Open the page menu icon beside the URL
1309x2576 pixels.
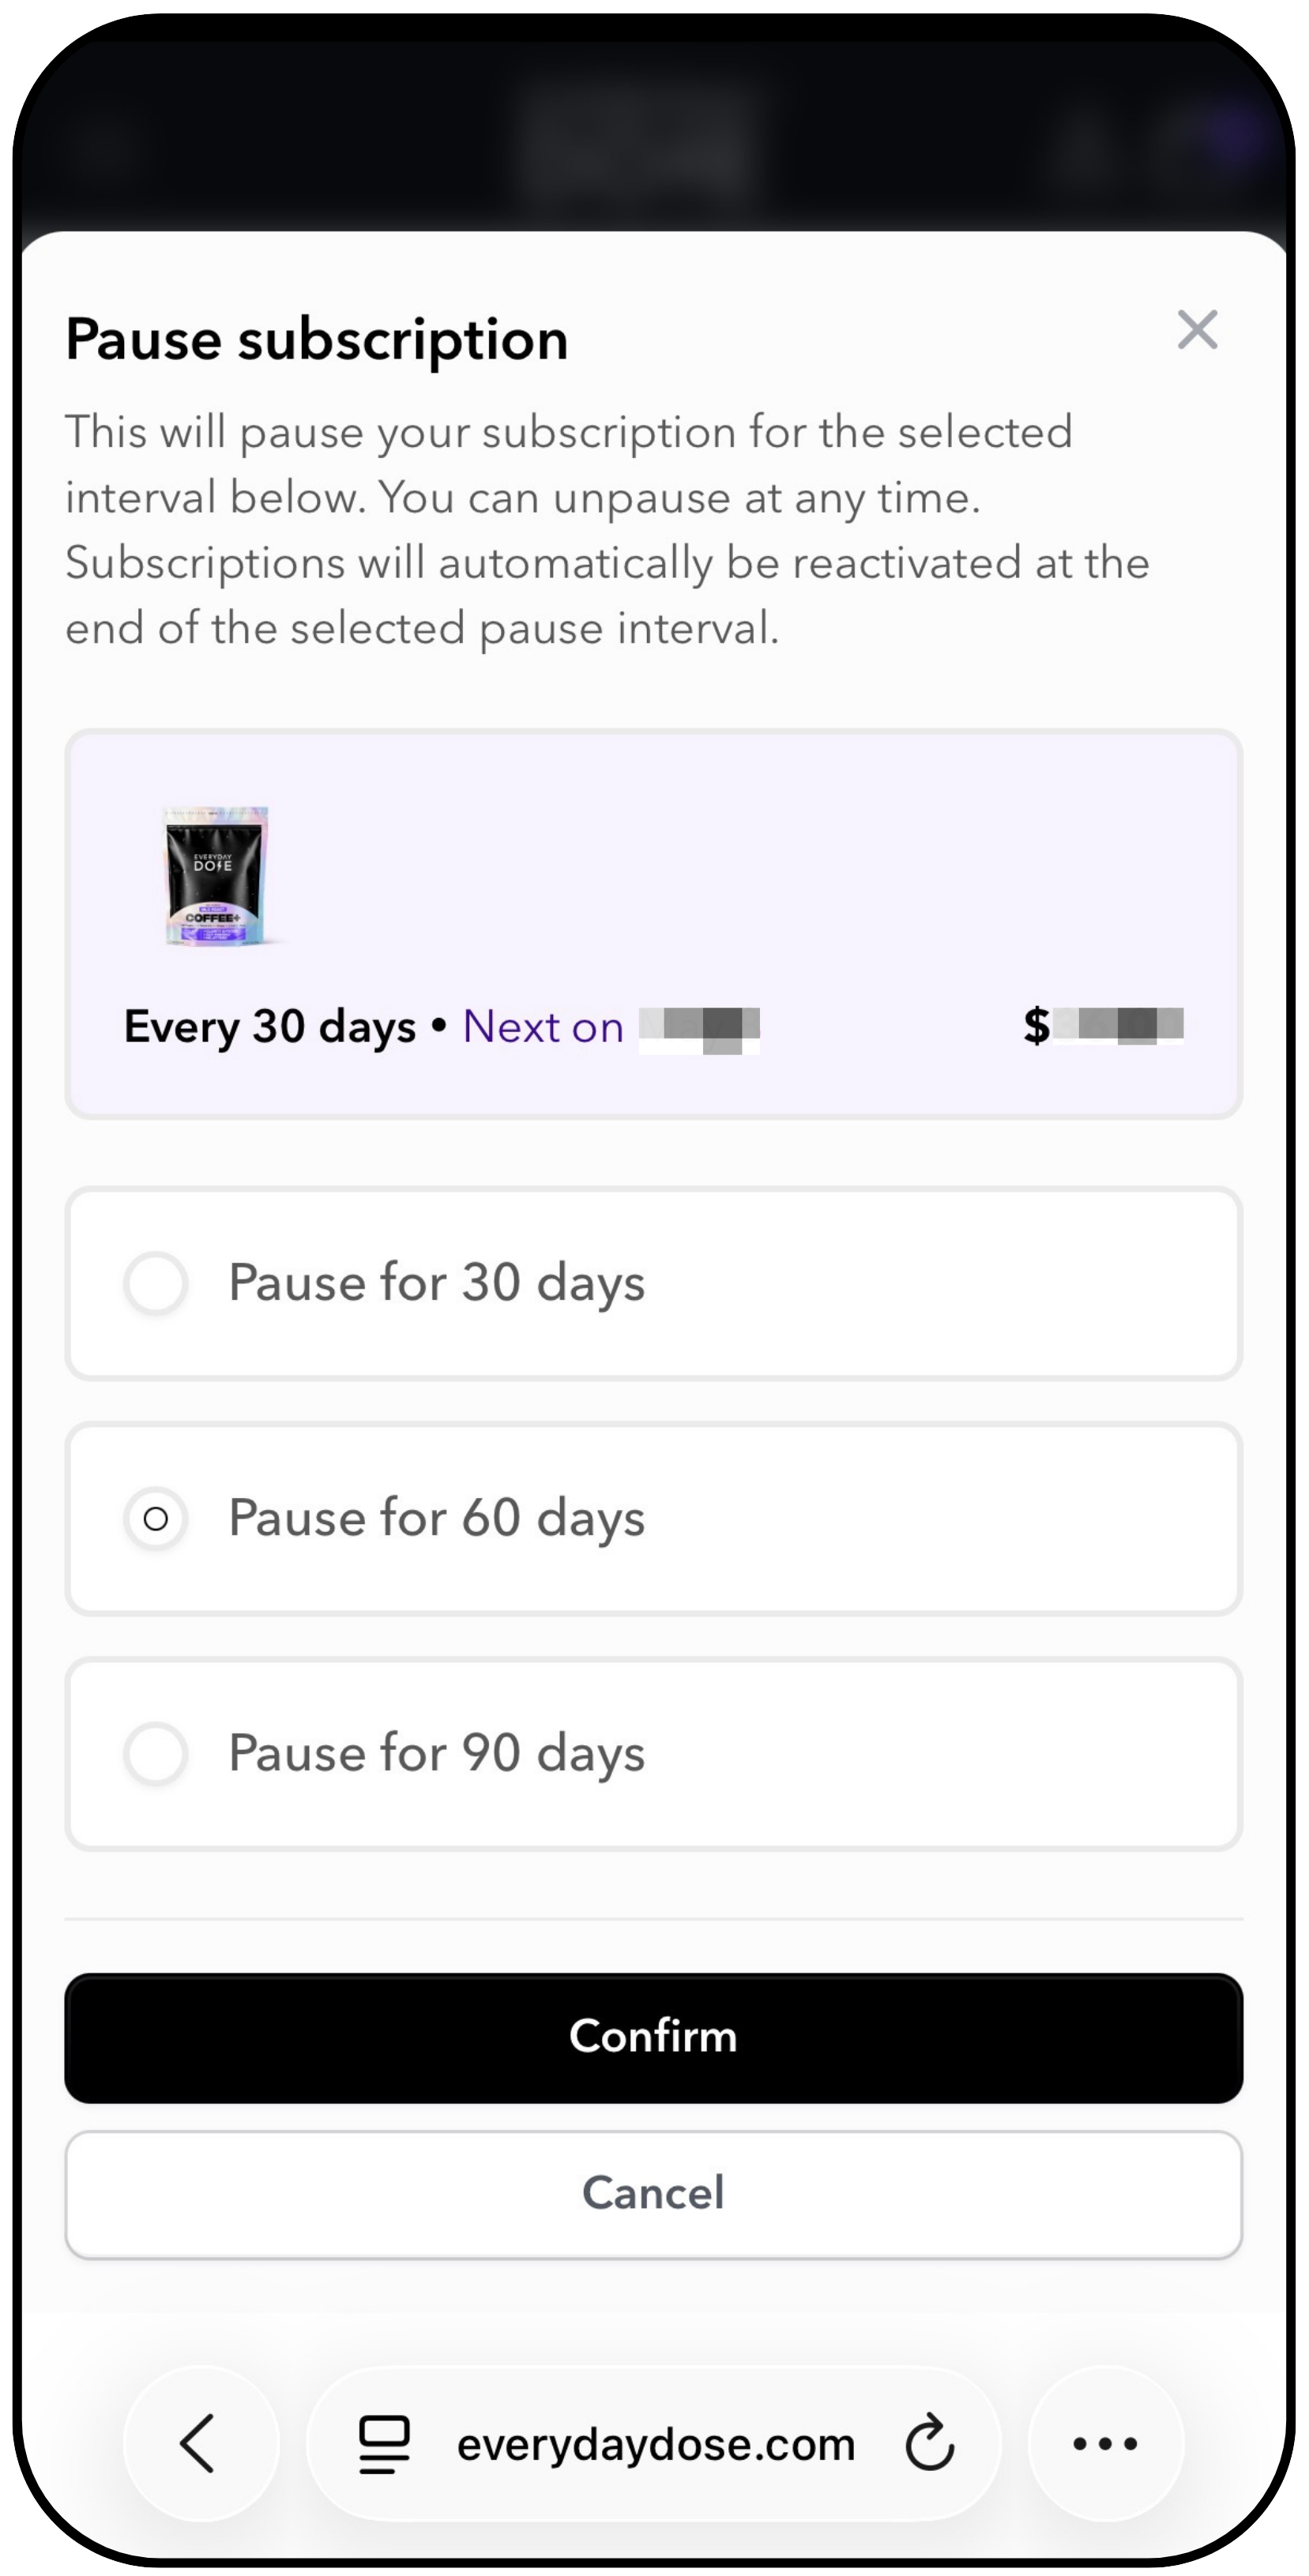(x=385, y=2444)
